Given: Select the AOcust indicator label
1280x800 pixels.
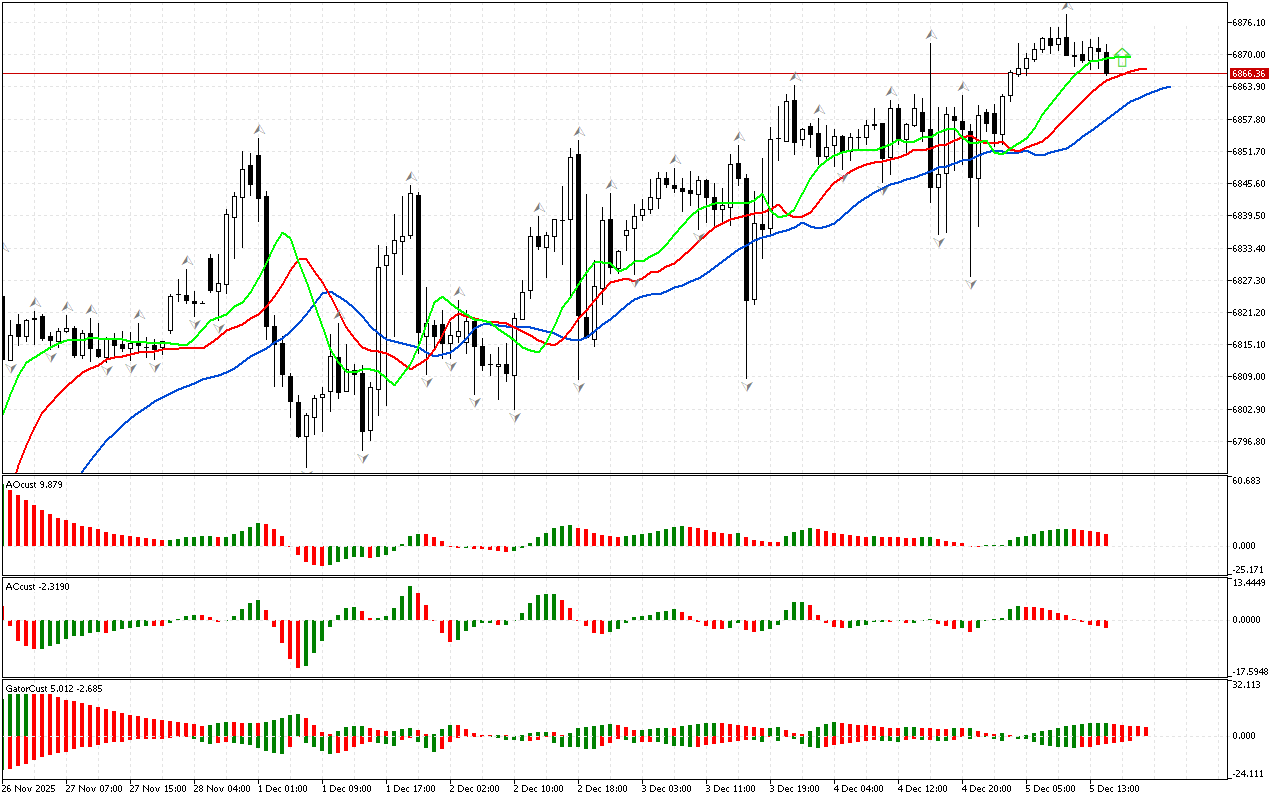Looking at the screenshot, I should (34, 485).
